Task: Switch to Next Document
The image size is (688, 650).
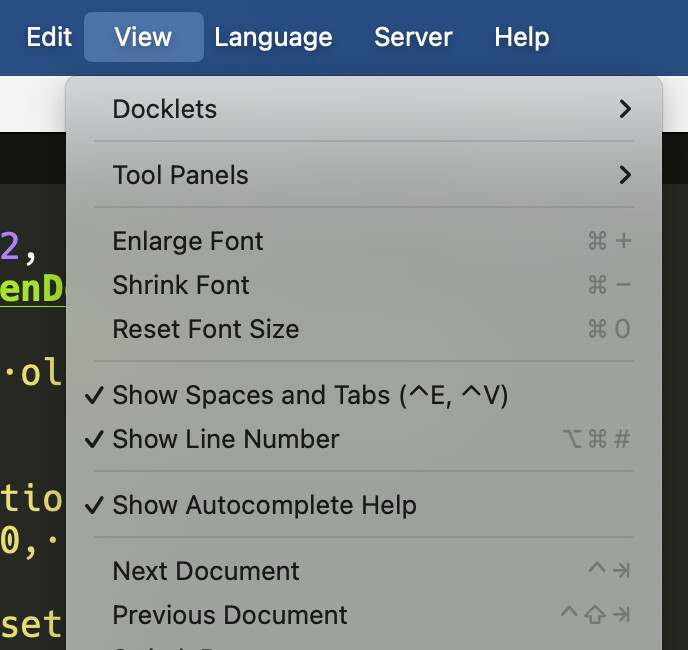Action: pos(206,571)
